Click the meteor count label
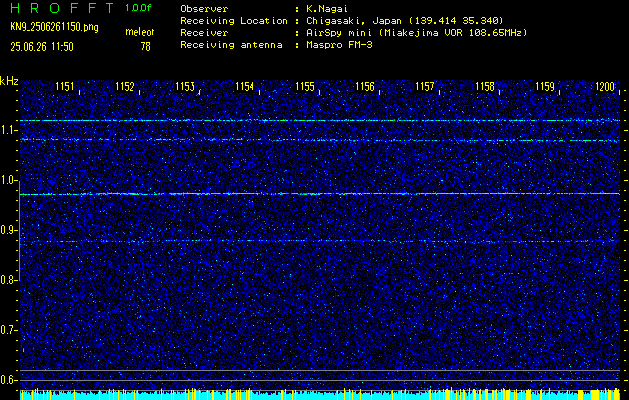Viewport: 629px width, 400px height. [x=140, y=32]
